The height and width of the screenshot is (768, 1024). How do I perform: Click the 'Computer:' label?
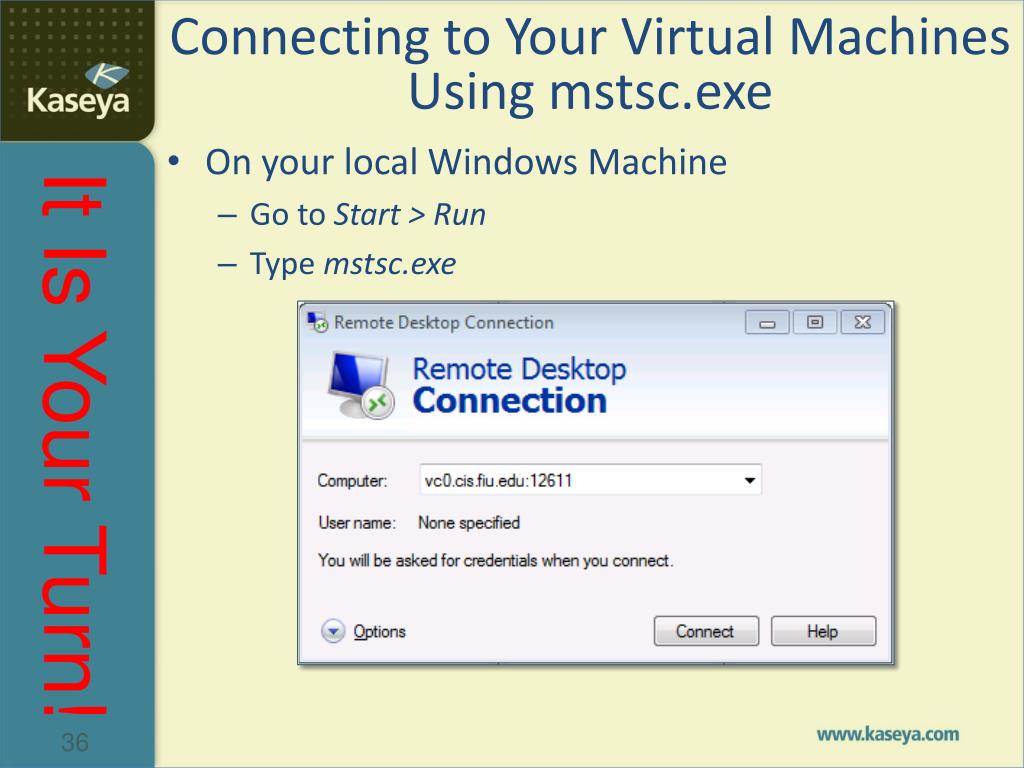[x=352, y=481]
